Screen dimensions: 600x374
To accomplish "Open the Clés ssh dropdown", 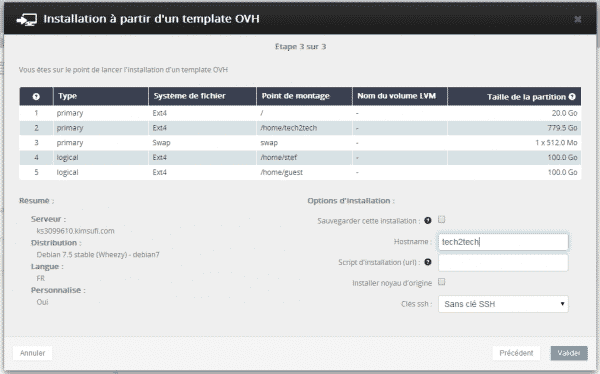I will 503,304.
